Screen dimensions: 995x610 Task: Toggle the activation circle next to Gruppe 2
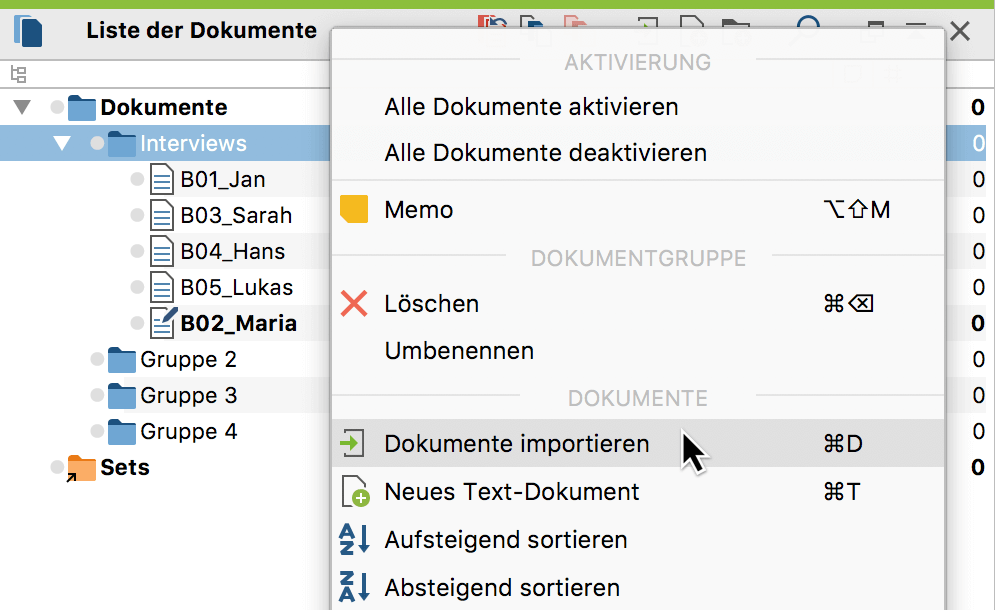[x=95, y=360]
